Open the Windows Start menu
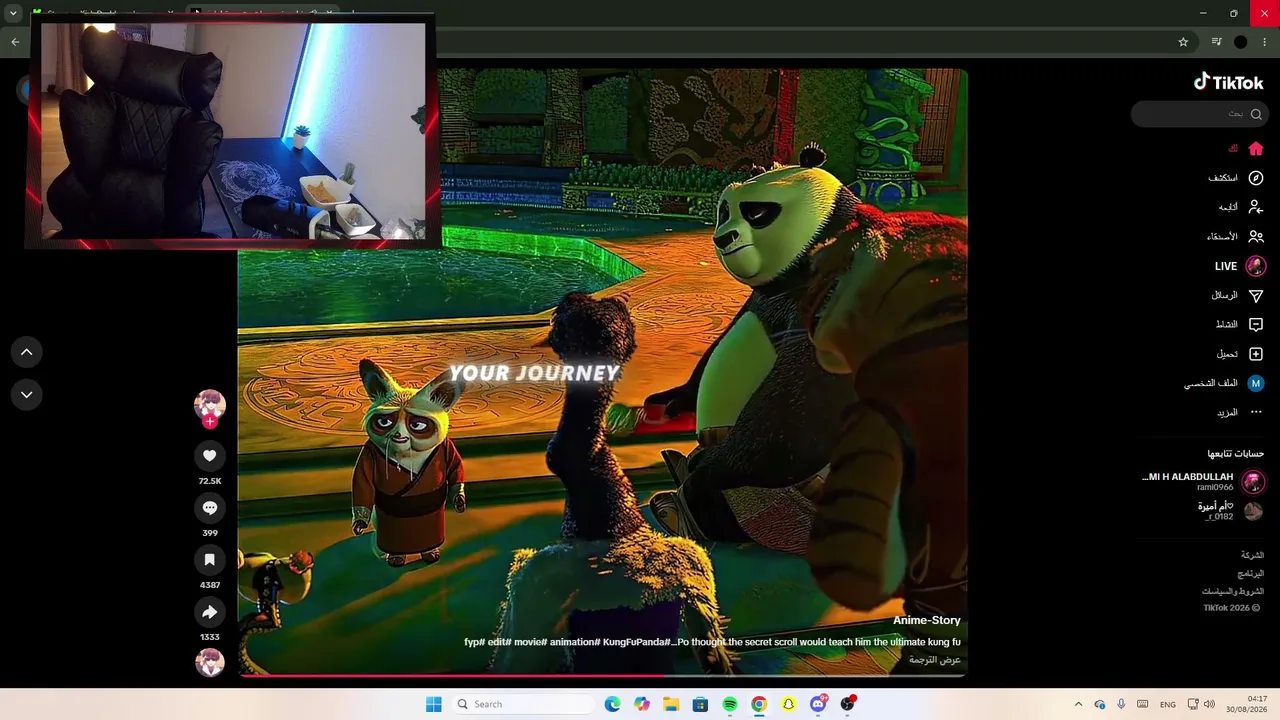Screen dimensions: 1280x720 [433, 704]
